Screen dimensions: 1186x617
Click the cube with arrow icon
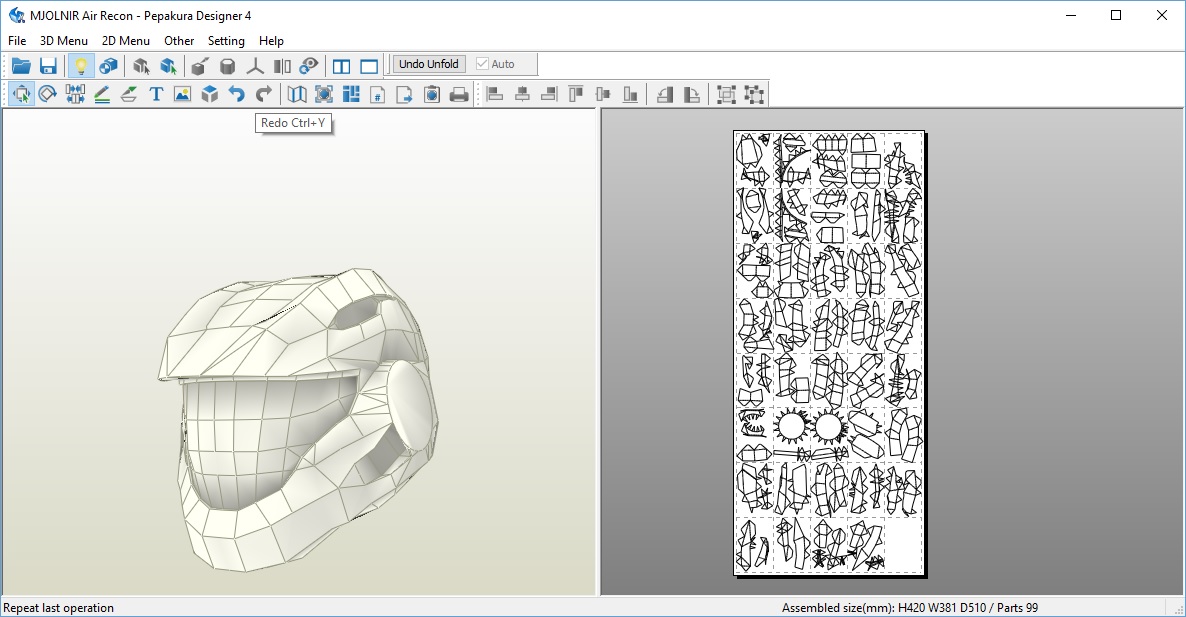[200, 66]
